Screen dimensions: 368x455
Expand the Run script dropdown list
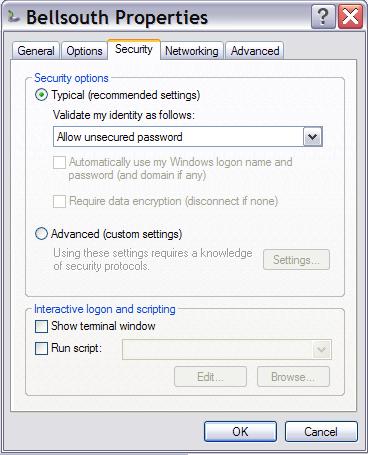pos(322,350)
